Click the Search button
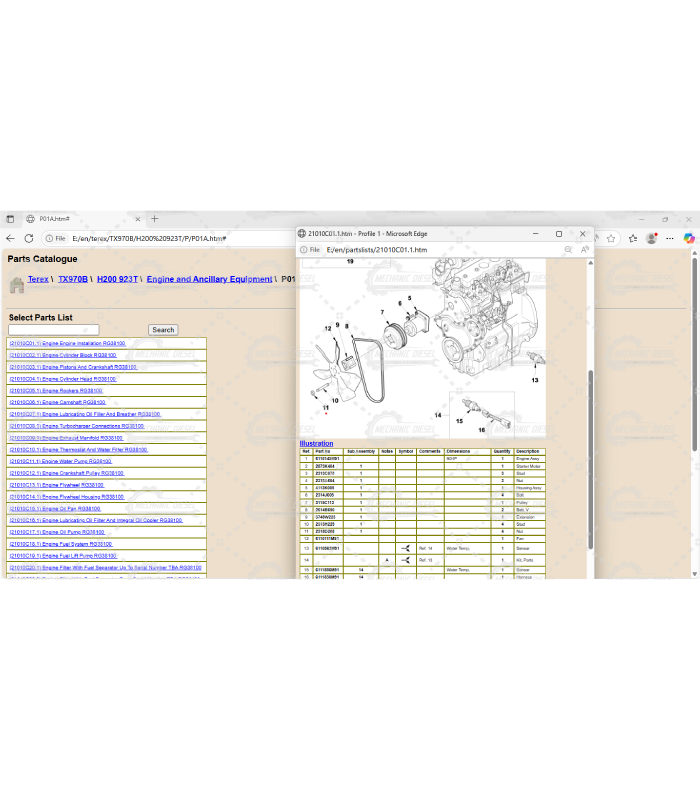This screenshot has height=800, width=700. pyautogui.click(x=163, y=330)
